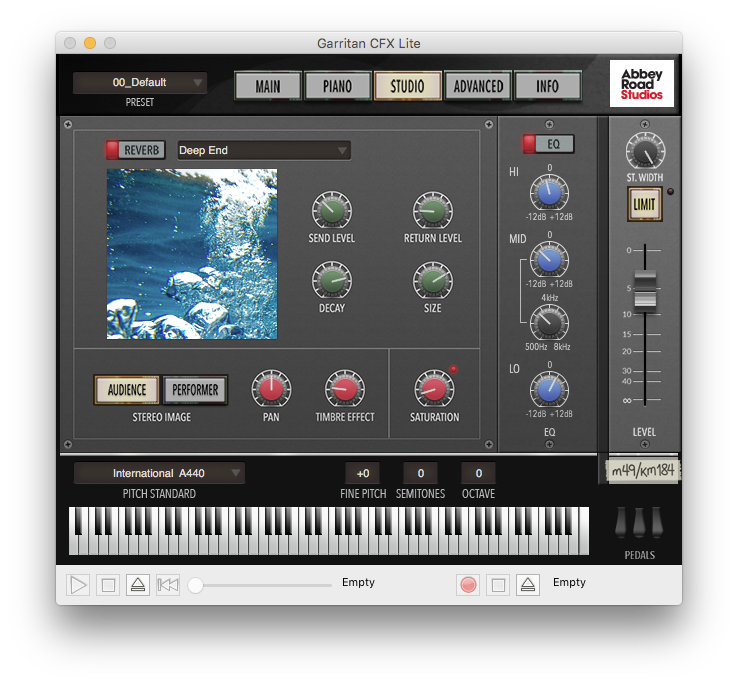Switch to the MAIN tab

tap(268, 86)
